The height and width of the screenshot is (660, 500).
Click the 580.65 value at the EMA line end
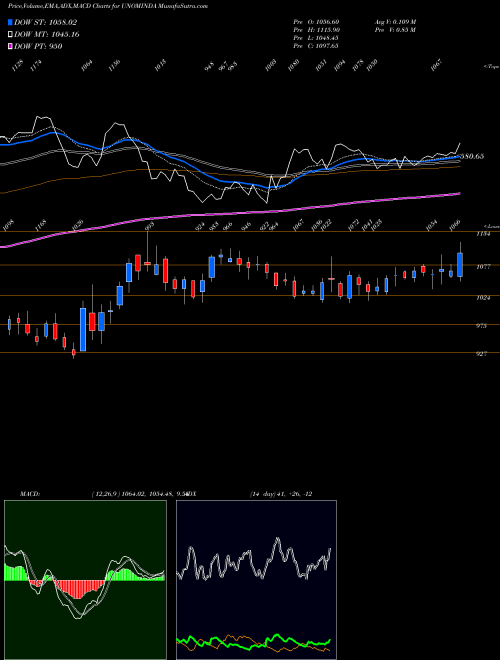click(472, 156)
